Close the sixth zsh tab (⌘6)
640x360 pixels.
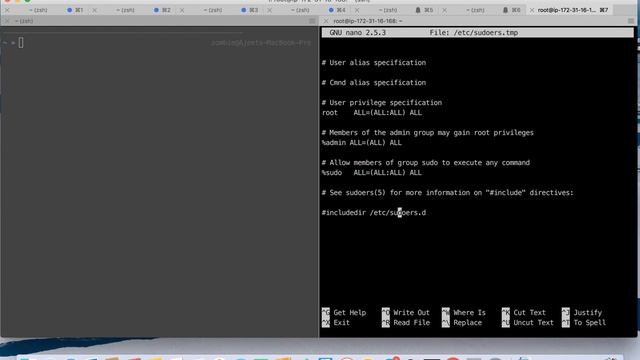point(444,10)
